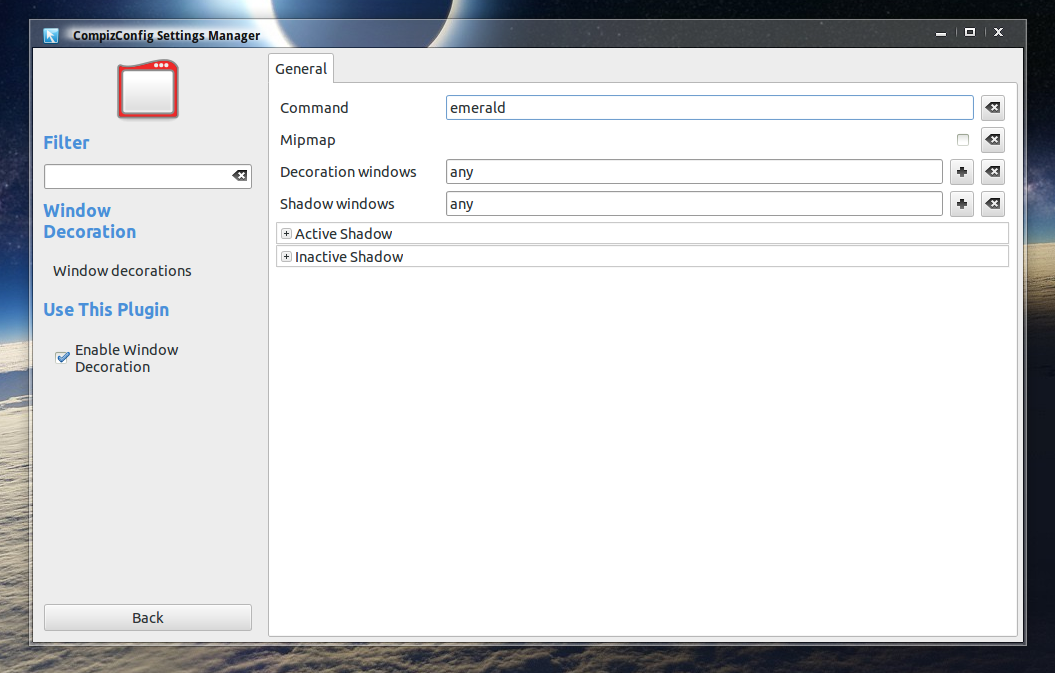Viewport: 1055px width, 673px height.
Task: Click the red Window Decoration plugin icon
Action: click(x=147, y=90)
